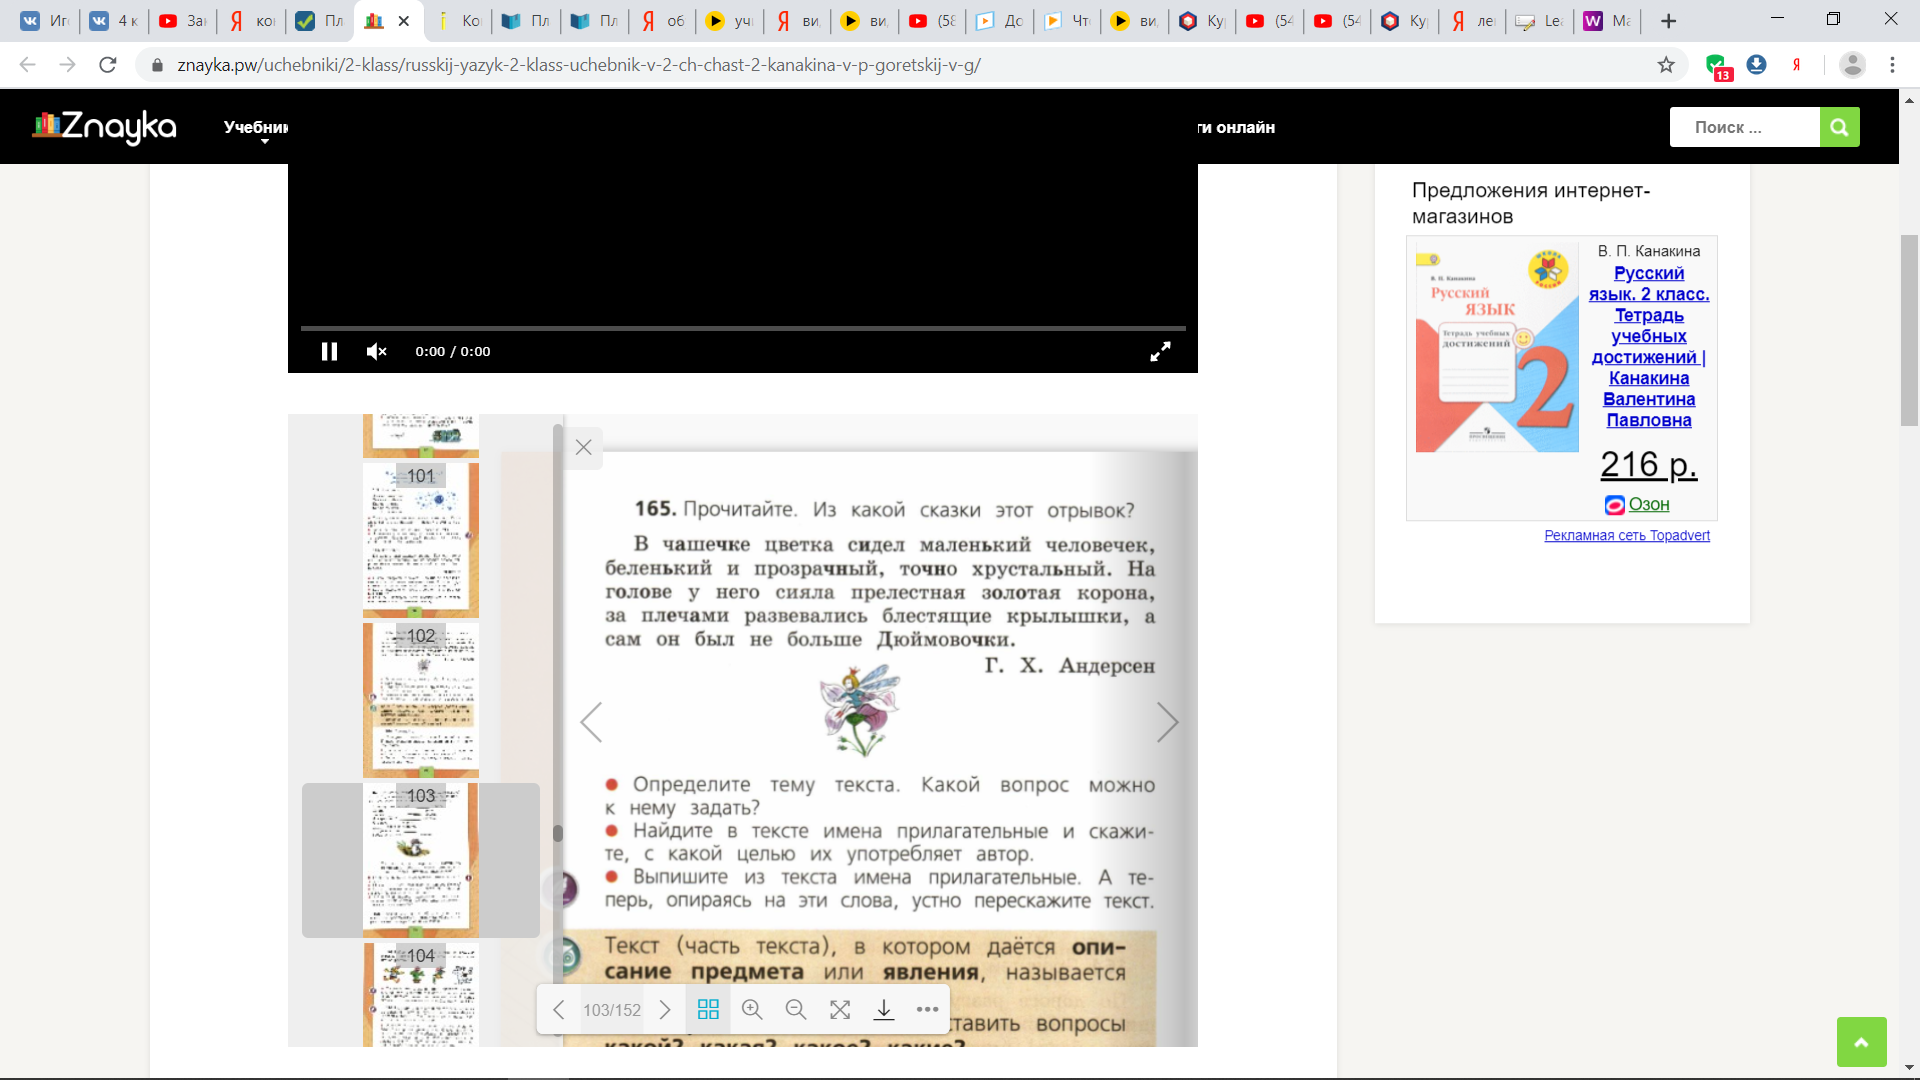Screen dimensions: 1920x1080
Task: Switch to the YouTube tab labeled За
Action: [183, 21]
